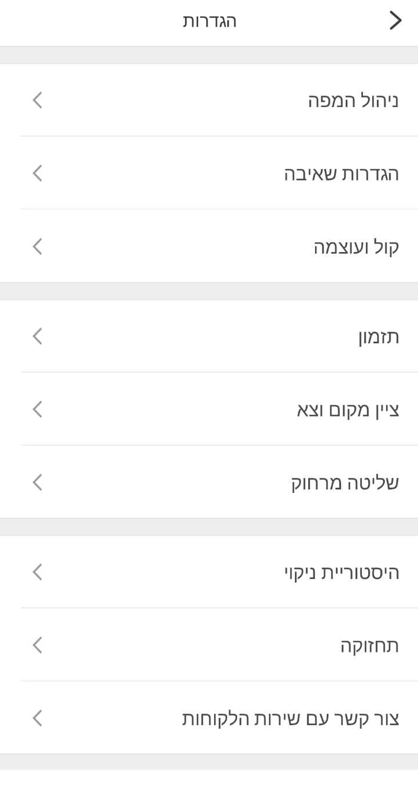Image resolution: width=418 pixels, height=792 pixels.
Task: Open הגדרות שאיבה suction settings
Action: tap(209, 173)
